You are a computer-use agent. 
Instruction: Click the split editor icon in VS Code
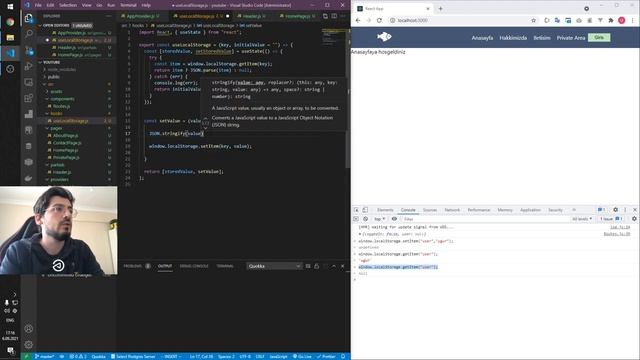tap(334, 16)
